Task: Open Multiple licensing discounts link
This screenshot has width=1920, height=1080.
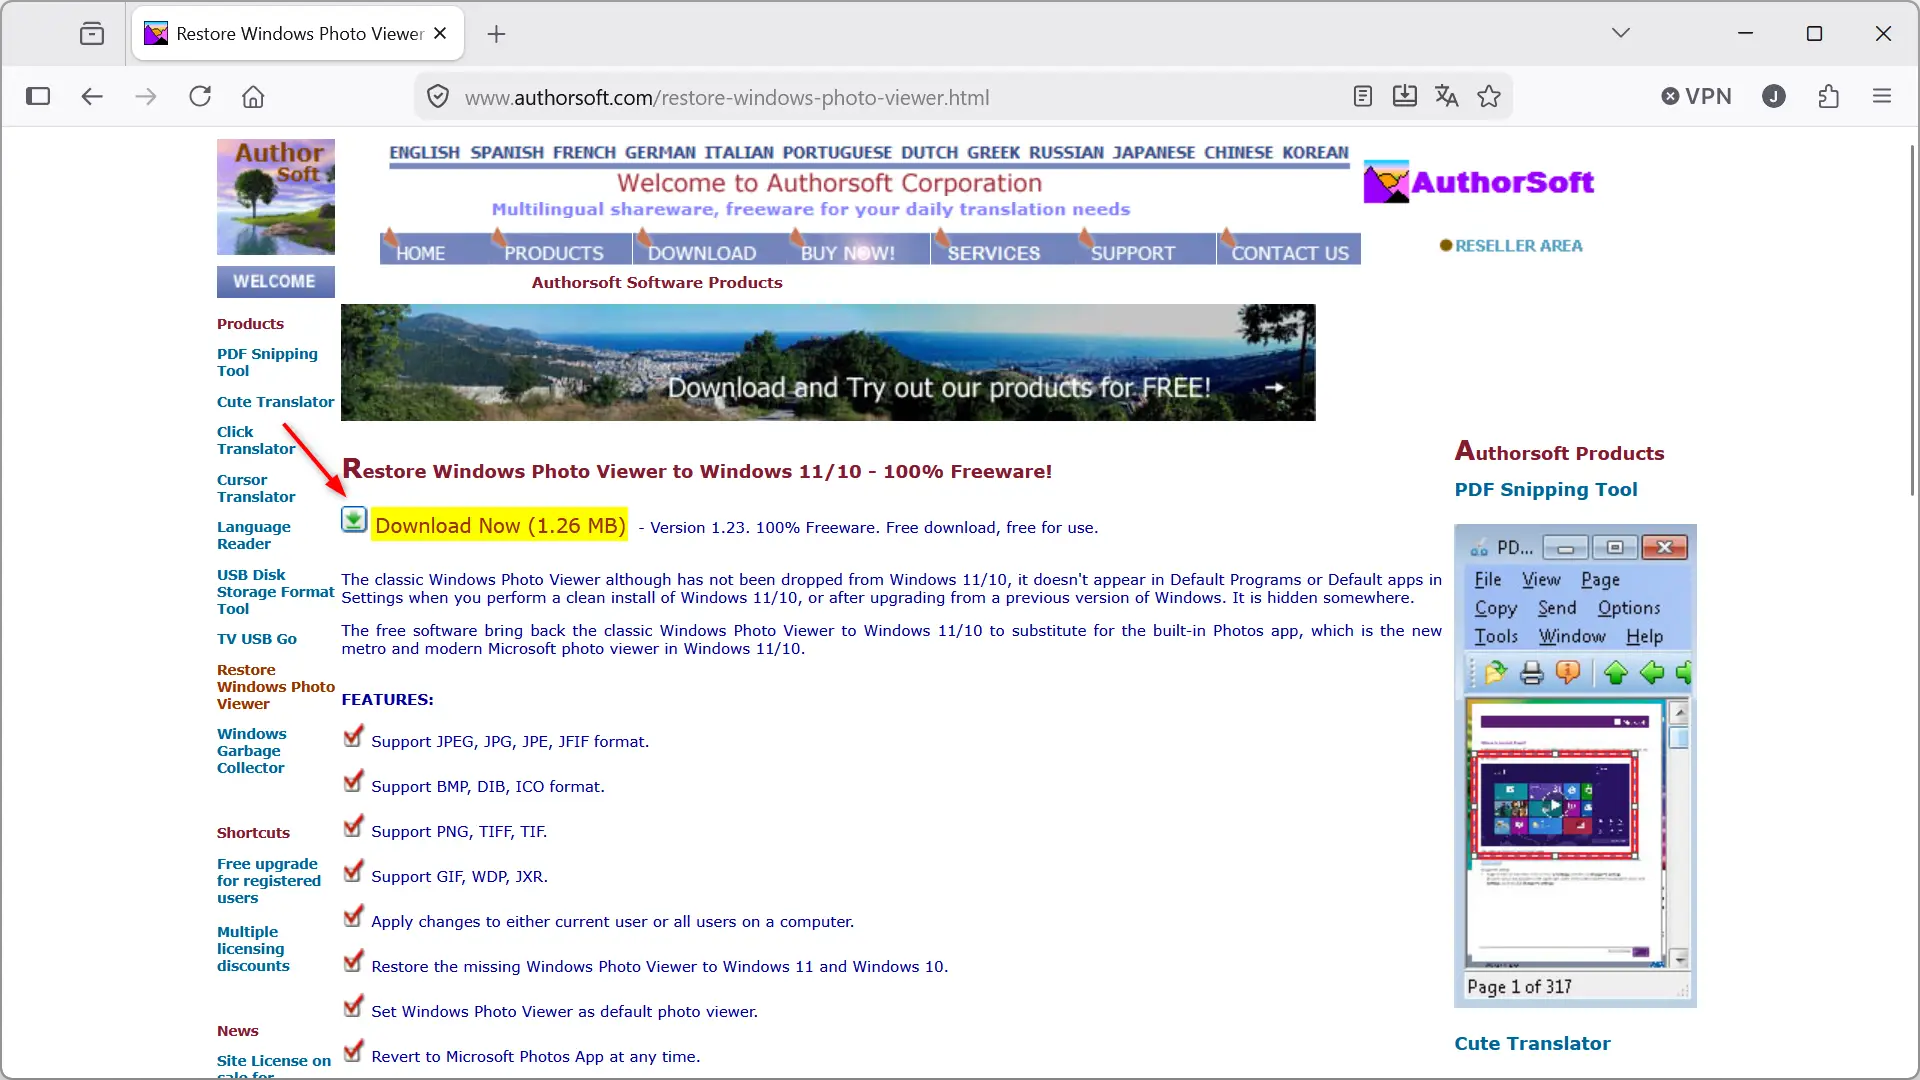Action: click(x=253, y=949)
